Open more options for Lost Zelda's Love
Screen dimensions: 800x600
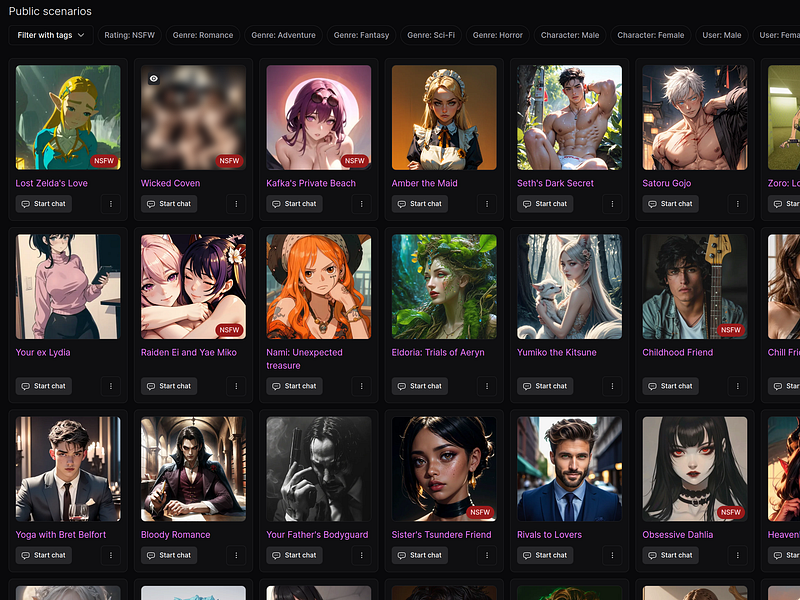[111, 204]
